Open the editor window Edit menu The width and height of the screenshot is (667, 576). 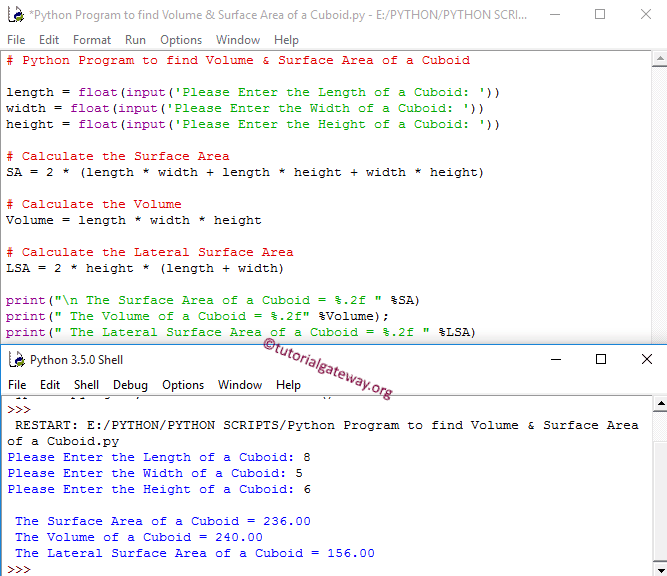(49, 40)
